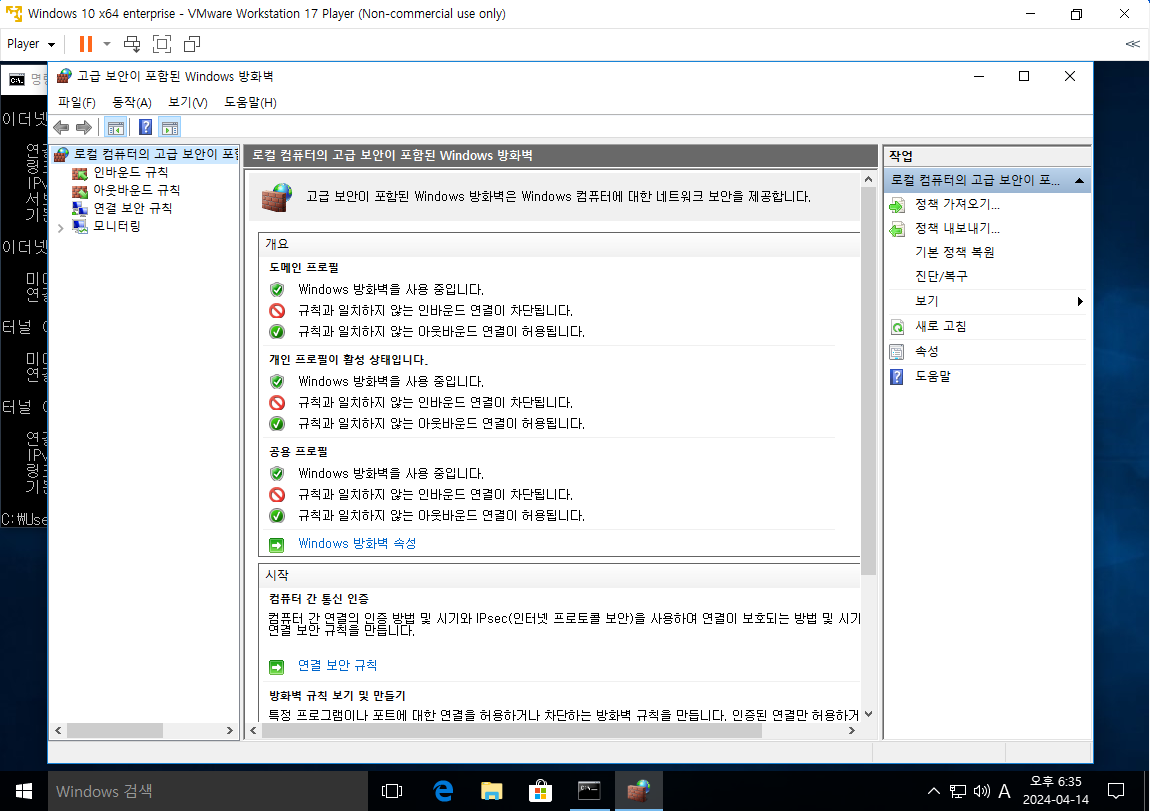Toggle the action pane toolbar icon
This screenshot has width=1150, height=811.
pyautogui.click(x=169, y=128)
